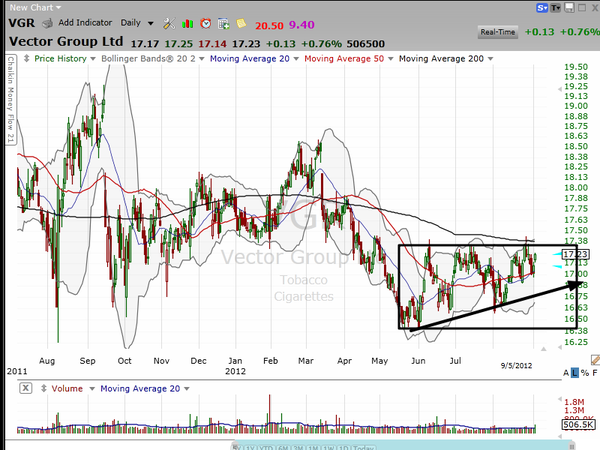Image resolution: width=600 pixels, height=450 pixels.
Task: Click the 19.50 price axis label
Action: [x=576, y=67]
